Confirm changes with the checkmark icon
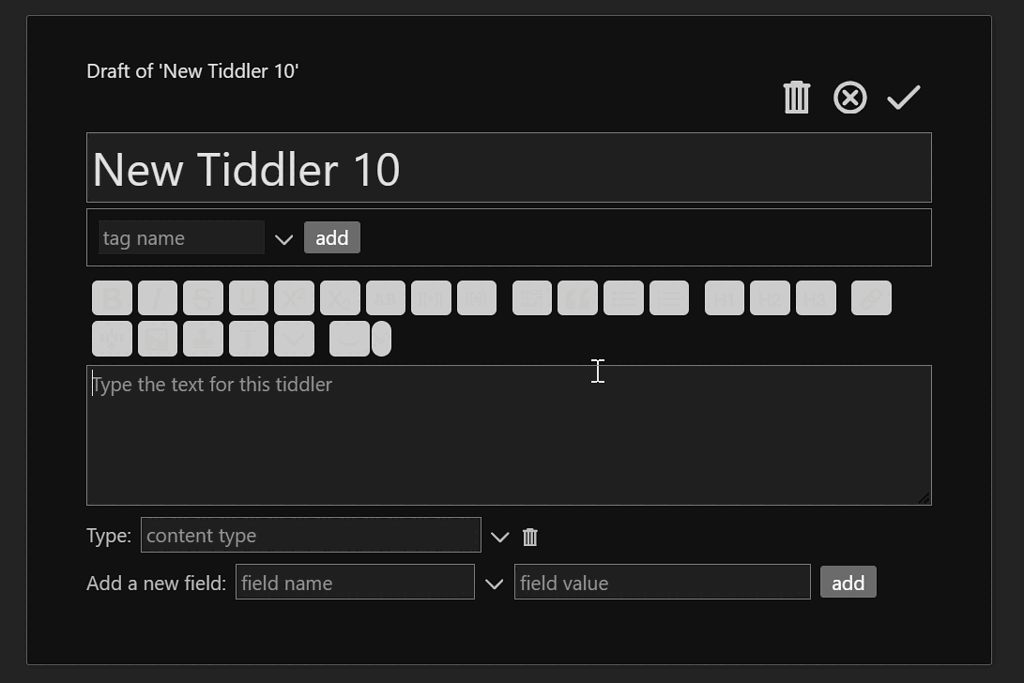This screenshot has width=1024, height=683. pos(904,98)
